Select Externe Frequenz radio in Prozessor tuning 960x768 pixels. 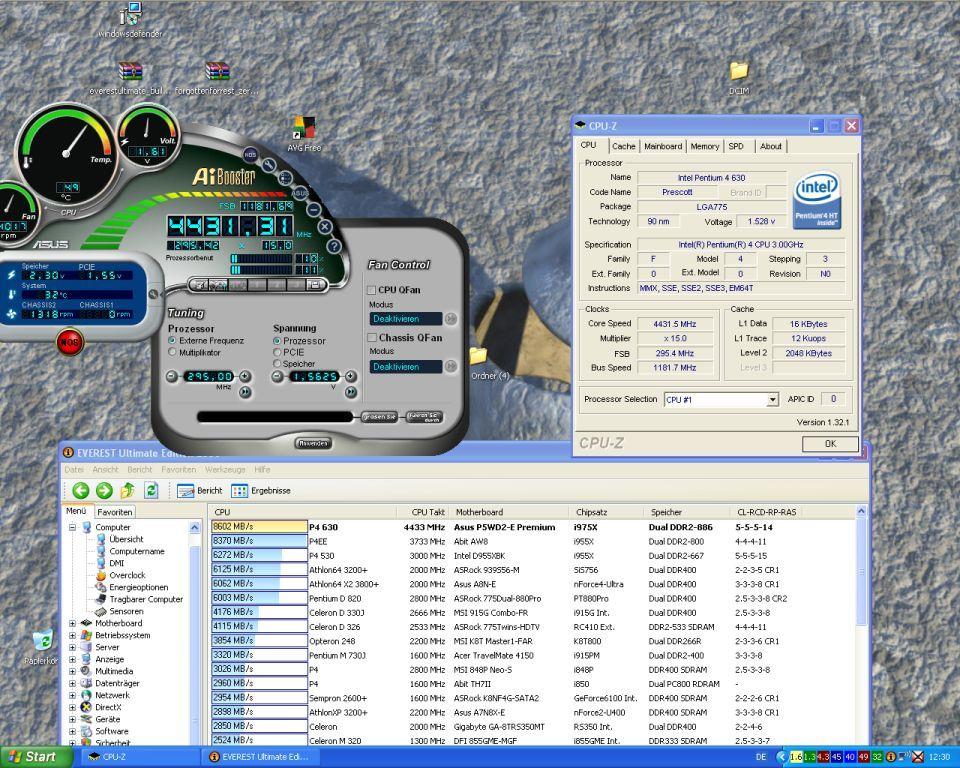pyautogui.click(x=172, y=340)
